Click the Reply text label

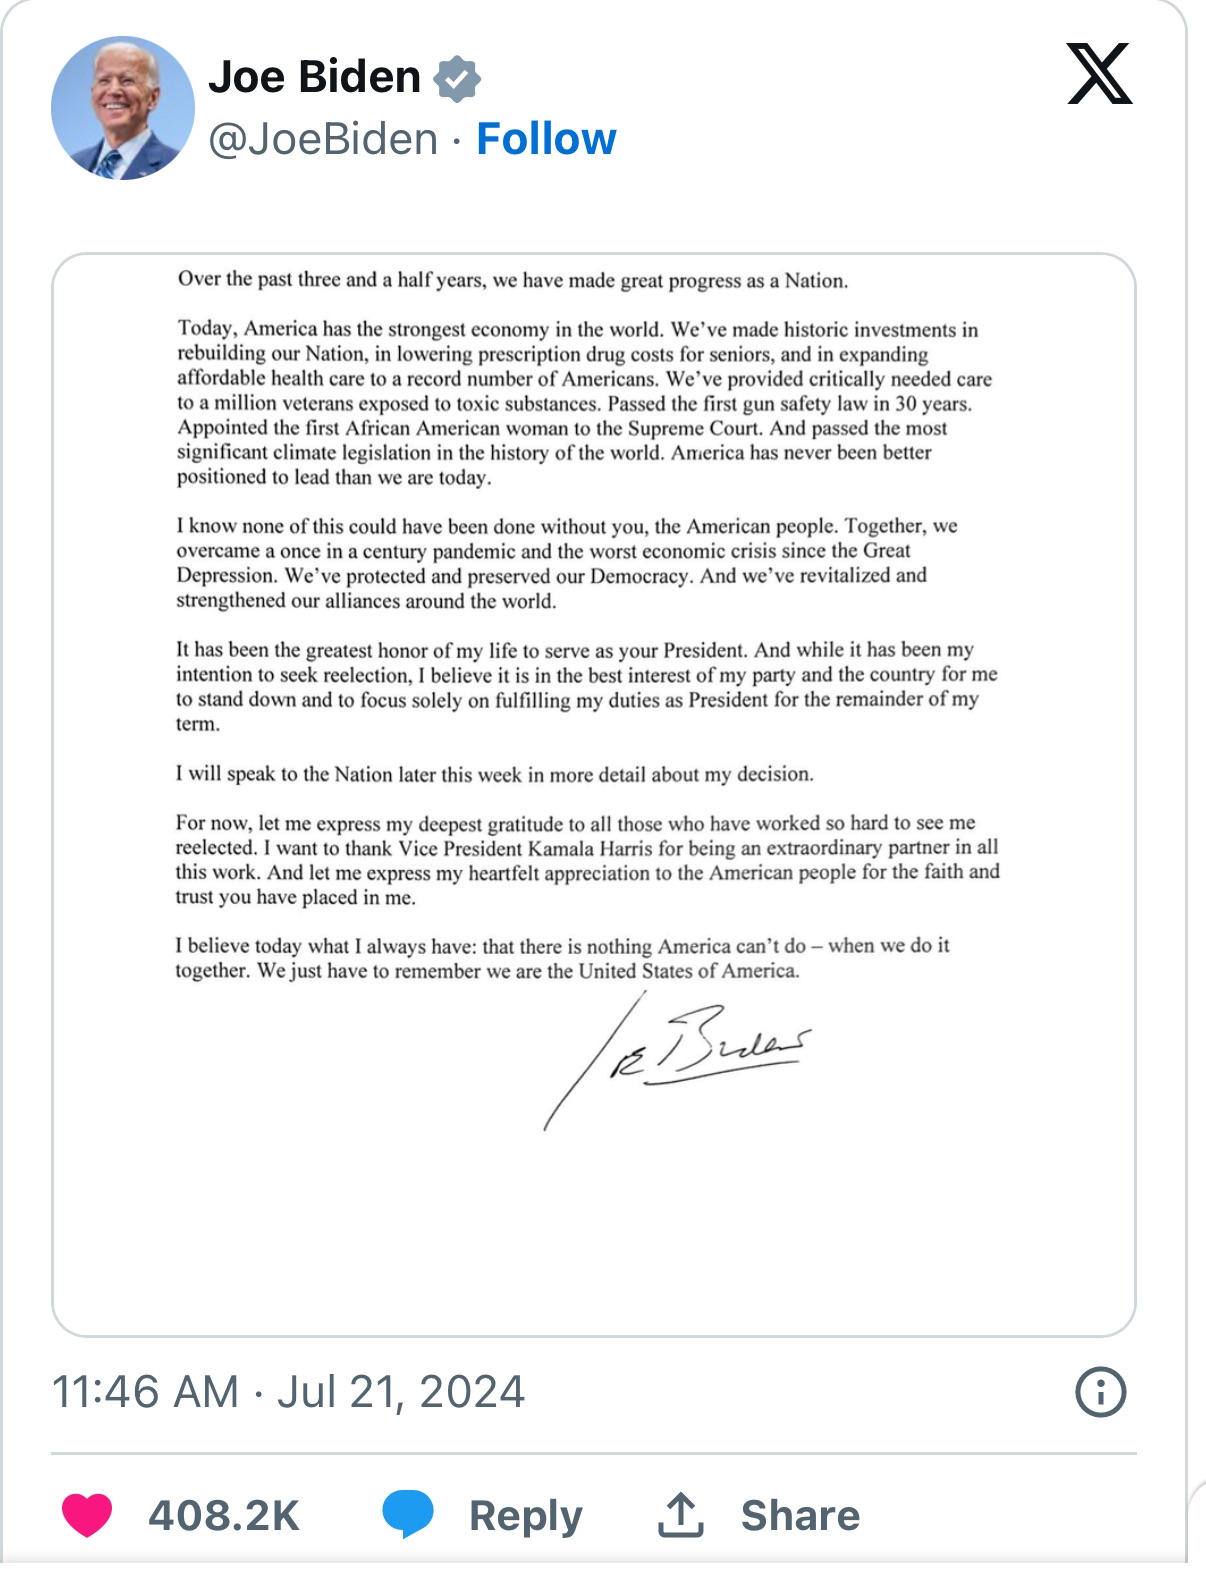point(526,1515)
